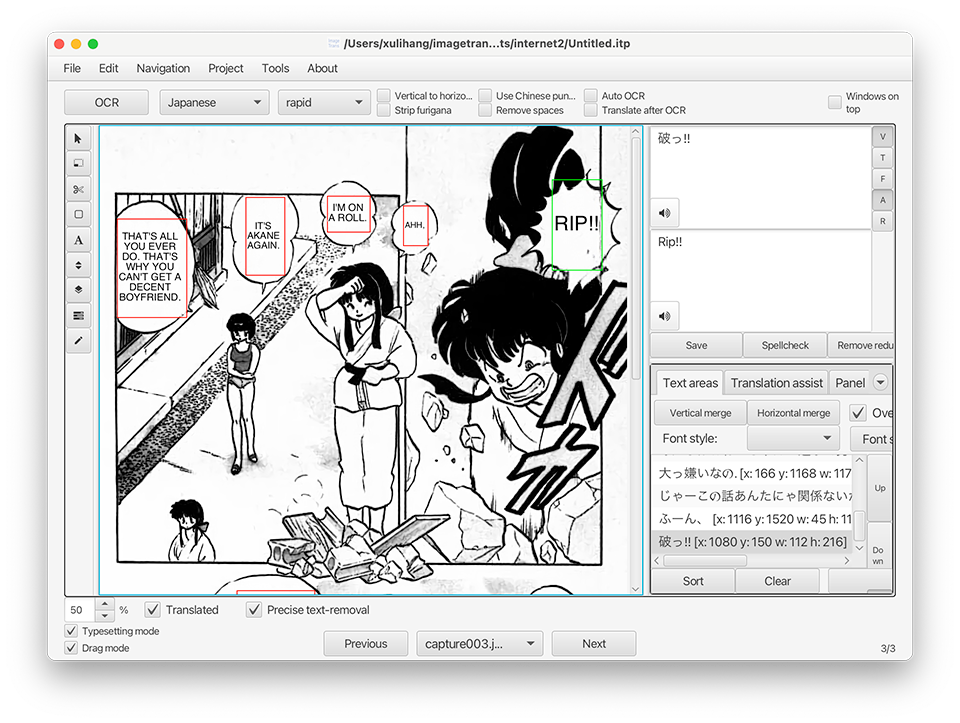Enable the Auto OCR checkbox
Screen dimensions: 960x723
[x=591, y=96]
